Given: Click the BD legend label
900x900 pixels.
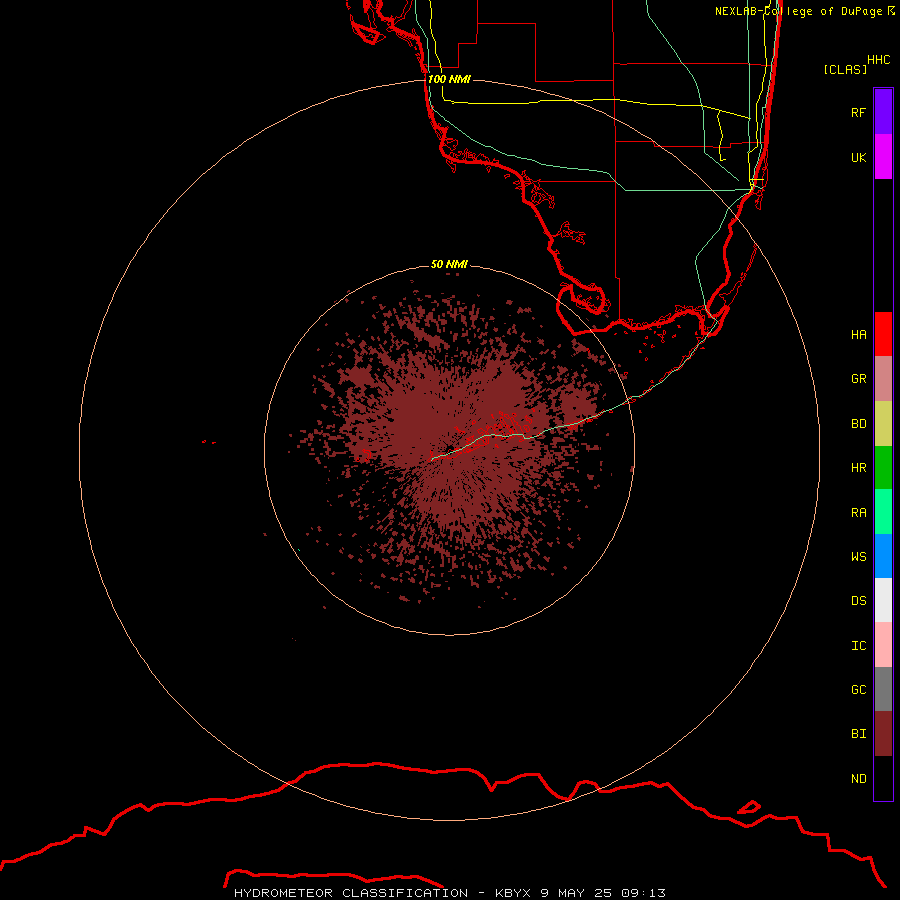Looking at the screenshot, I should (858, 424).
